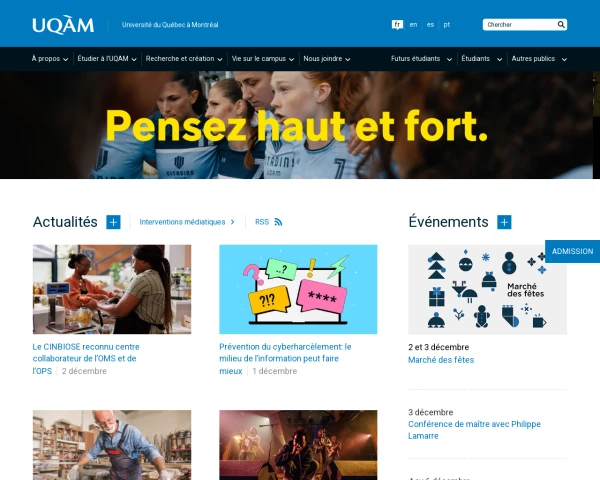Expand the À propos menu
Image resolution: width=600 pixels, height=480 pixels.
[50, 59]
